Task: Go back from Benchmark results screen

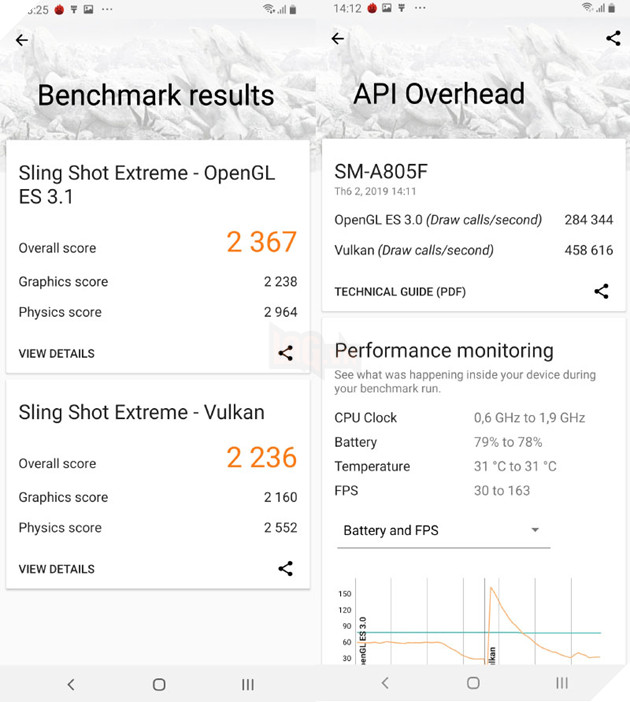Action: pos(22,41)
